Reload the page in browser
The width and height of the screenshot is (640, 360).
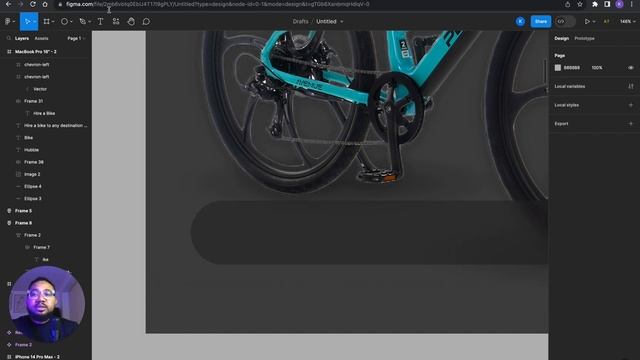33,4
